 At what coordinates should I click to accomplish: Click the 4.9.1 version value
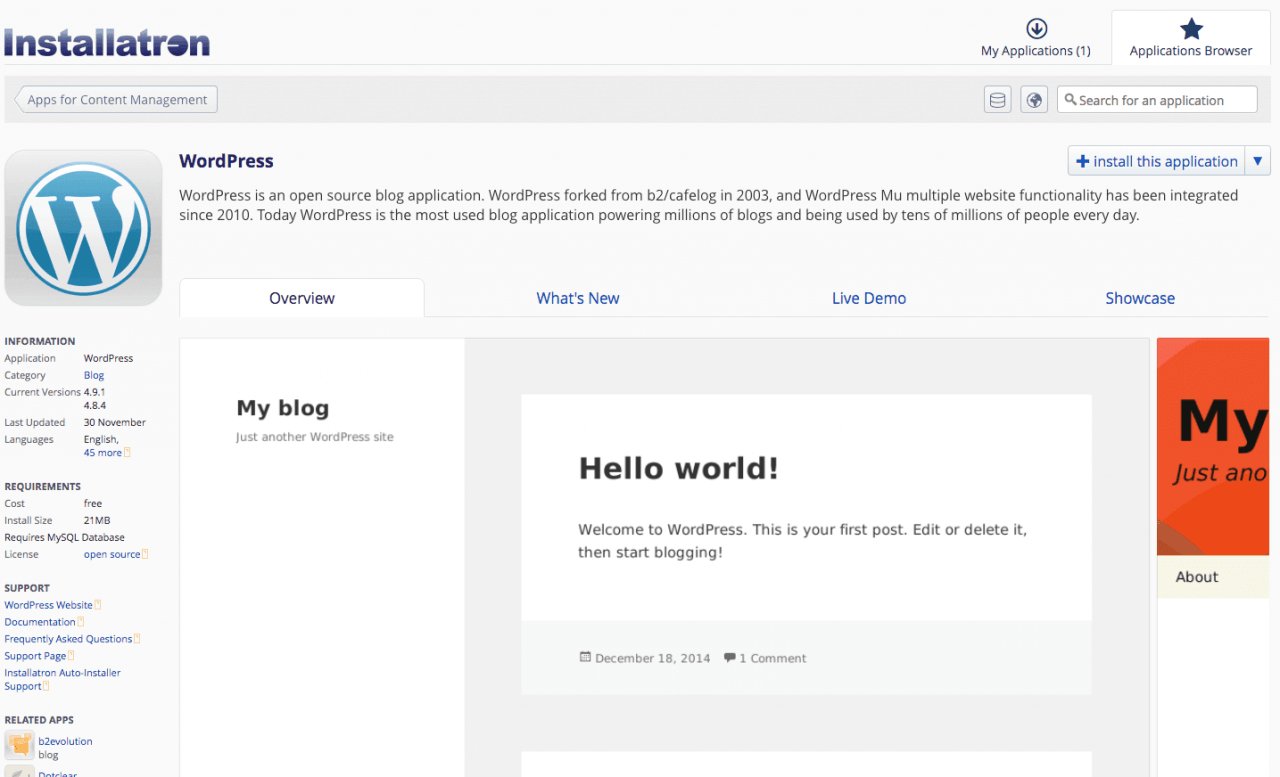[95, 392]
